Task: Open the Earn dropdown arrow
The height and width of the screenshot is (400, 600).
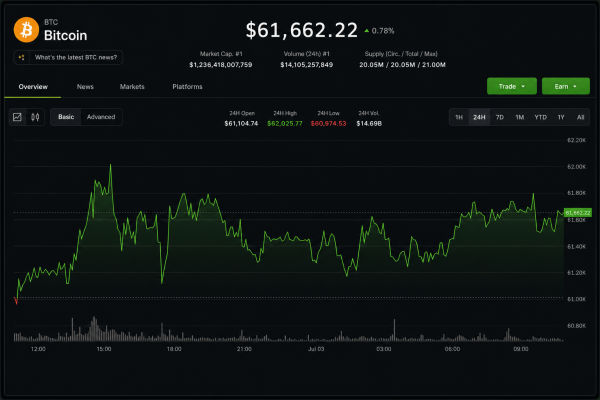Action: click(x=575, y=87)
